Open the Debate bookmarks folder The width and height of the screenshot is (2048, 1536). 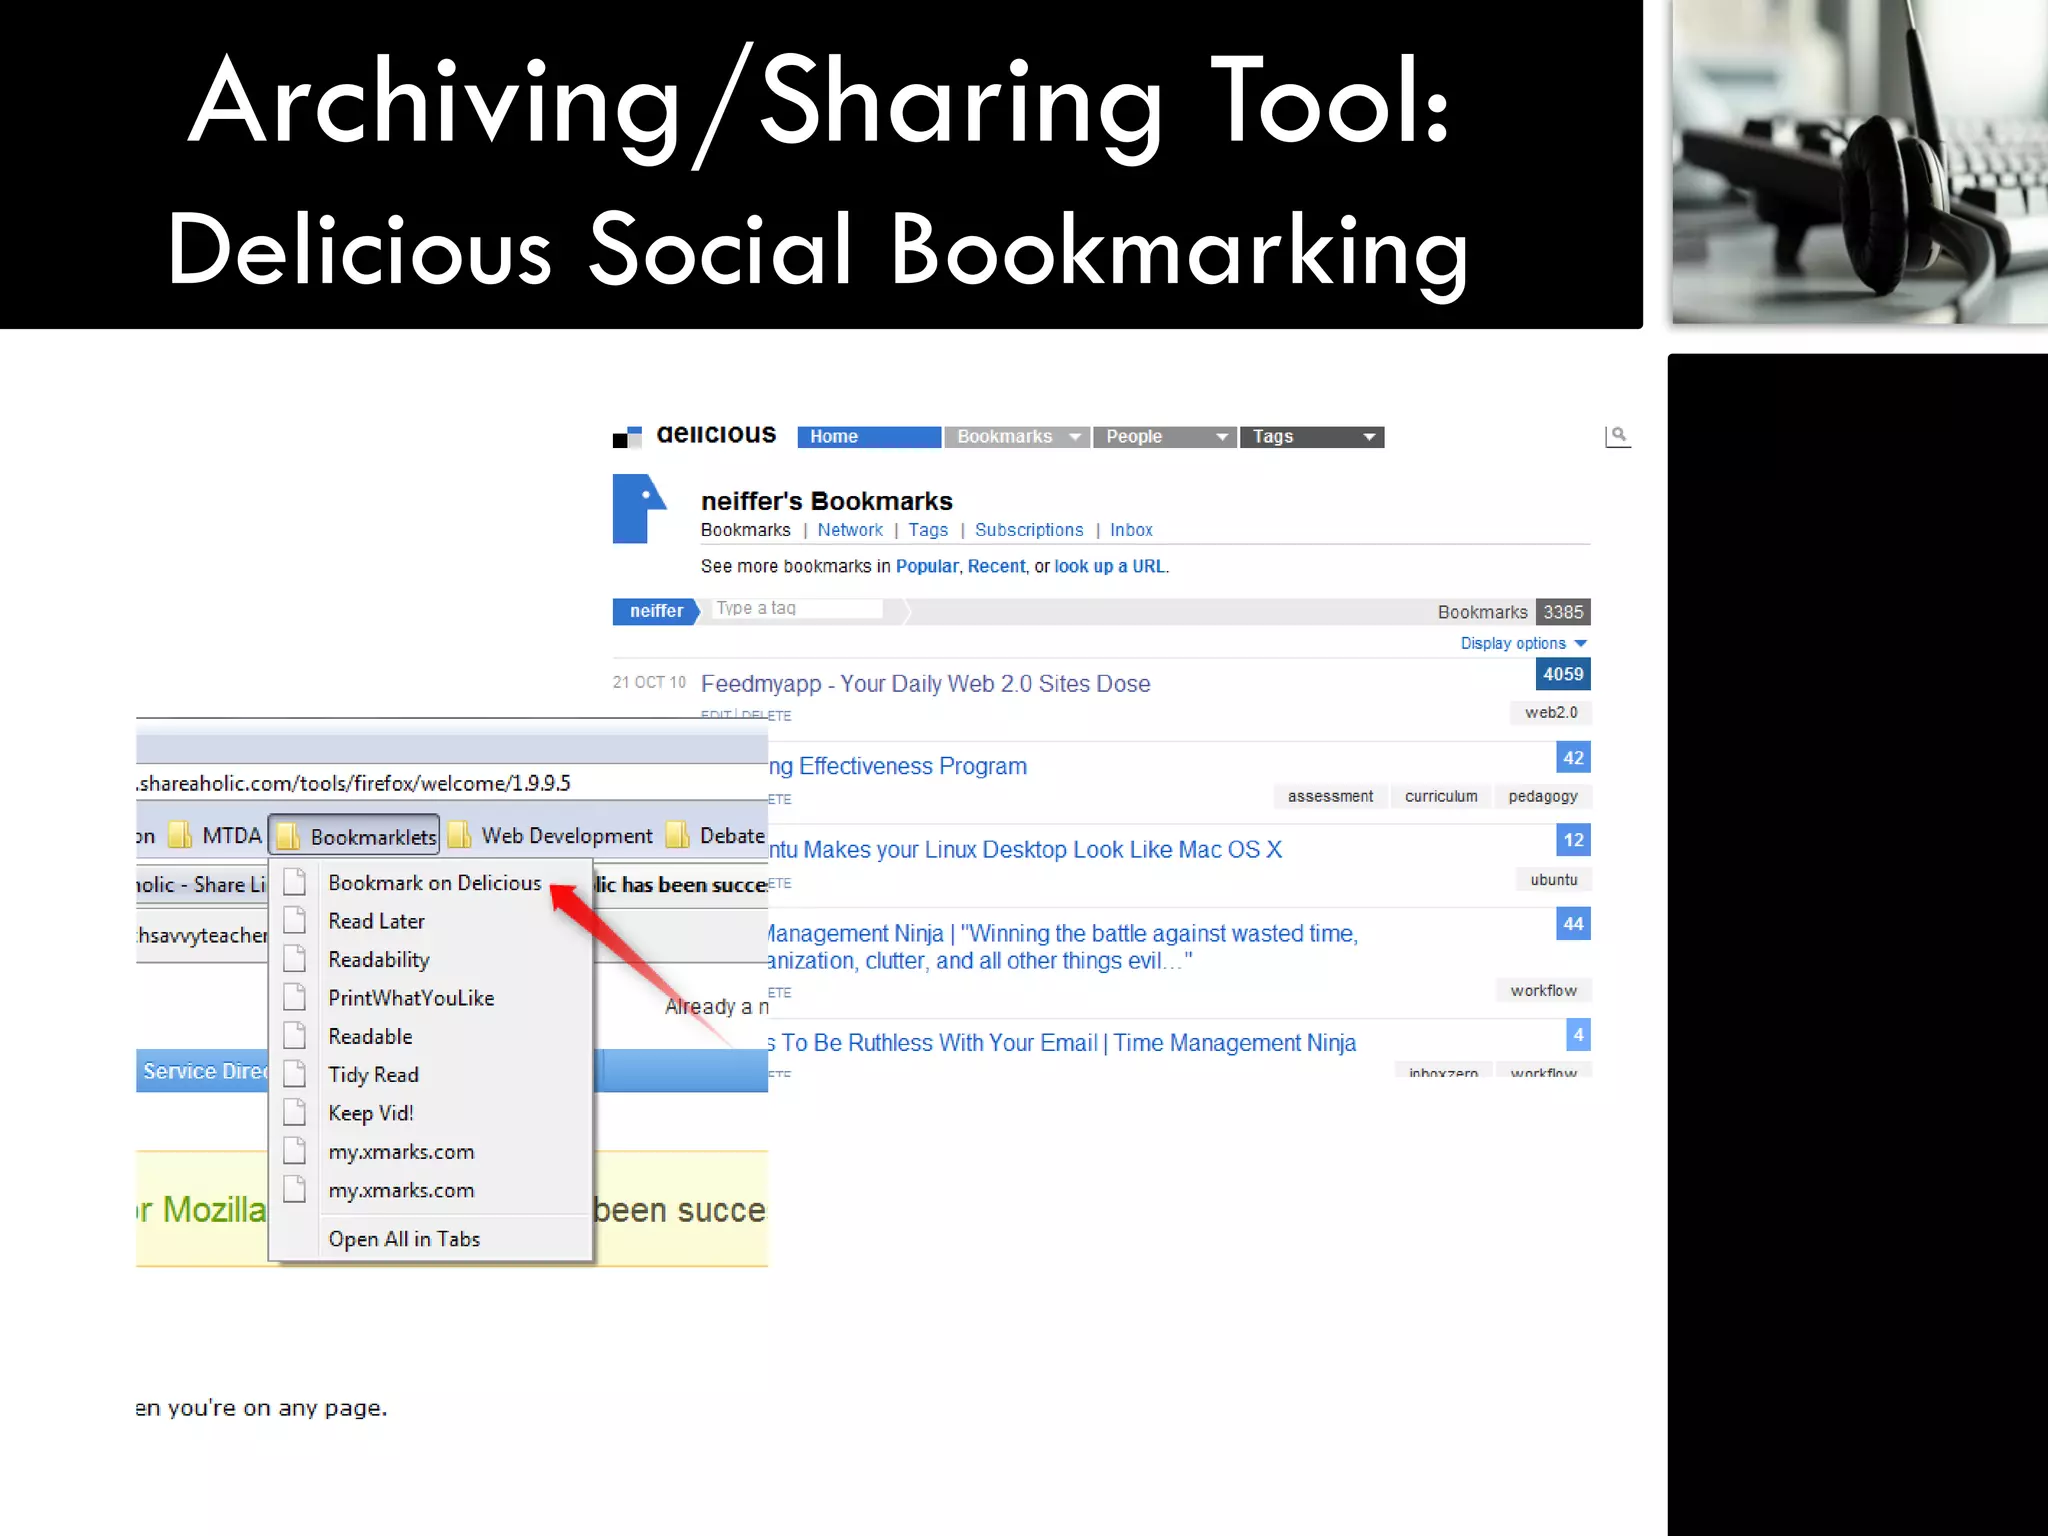tap(716, 835)
